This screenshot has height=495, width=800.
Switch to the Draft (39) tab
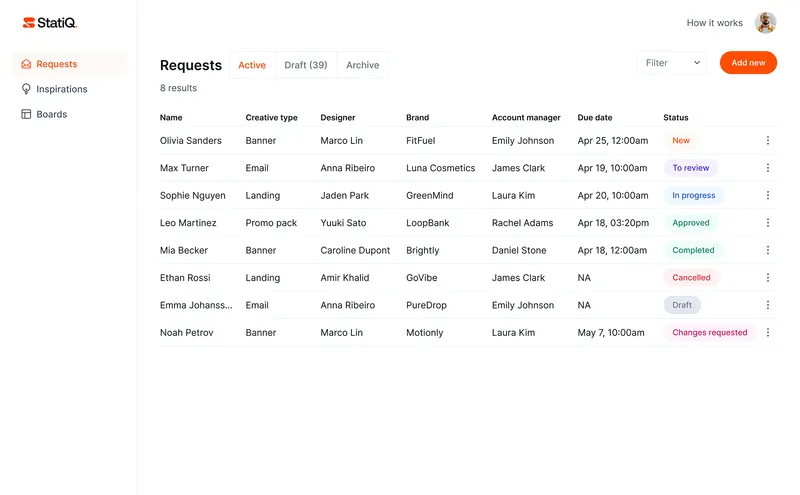coord(305,65)
